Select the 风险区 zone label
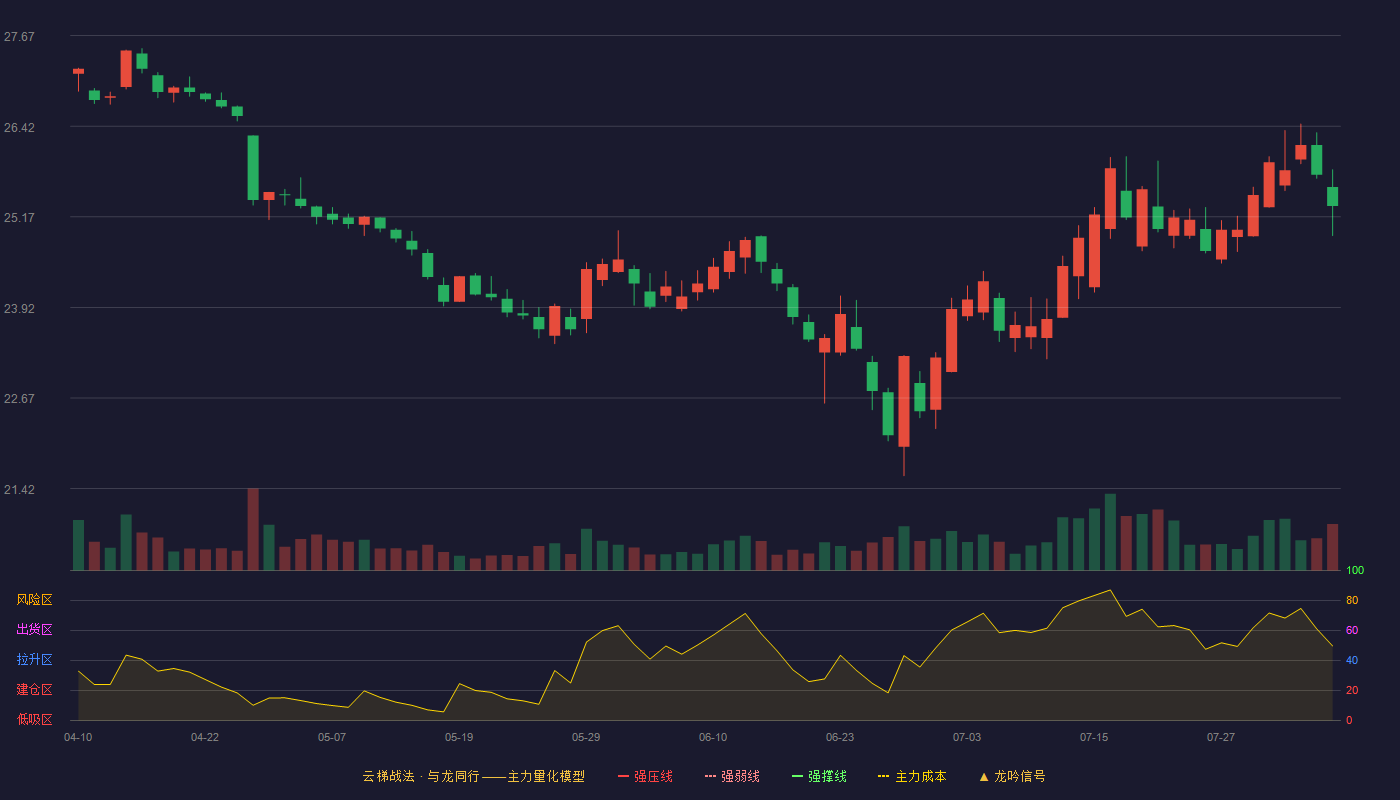Image resolution: width=1400 pixels, height=800 pixels. 34,600
